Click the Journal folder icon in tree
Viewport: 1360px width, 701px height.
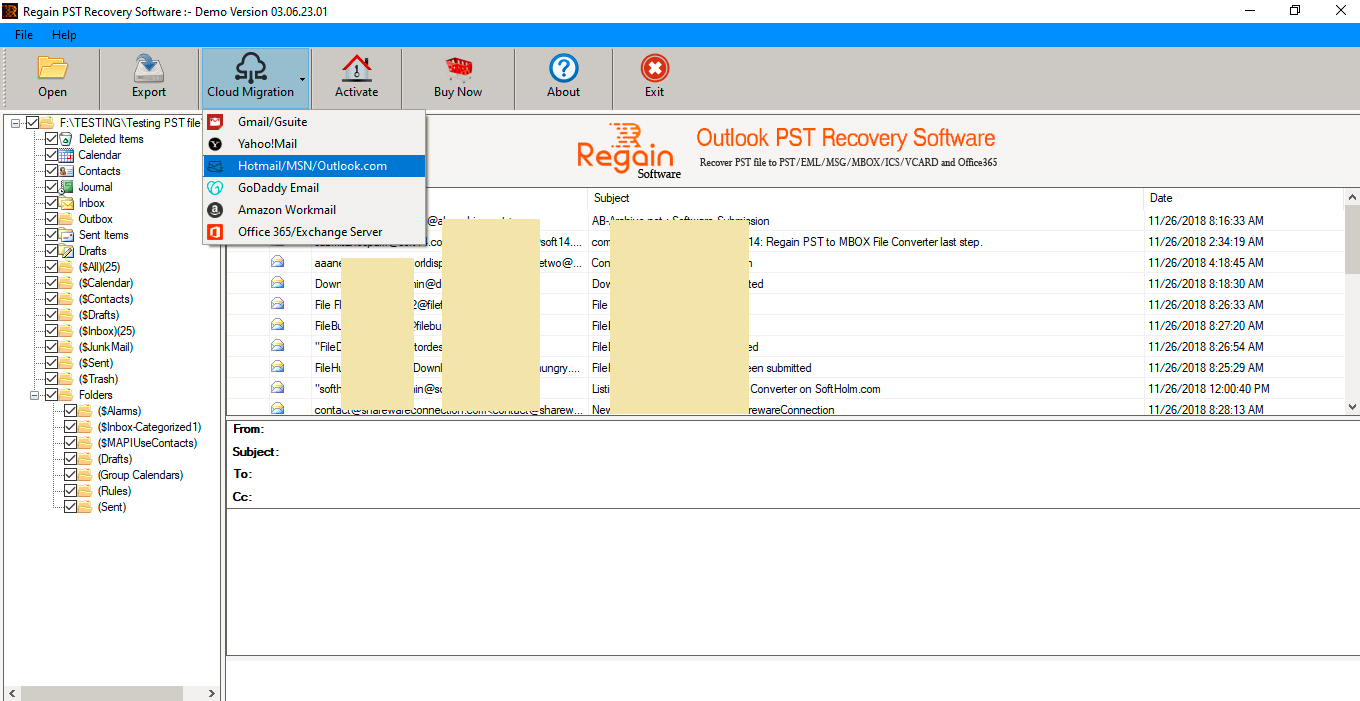click(x=68, y=187)
